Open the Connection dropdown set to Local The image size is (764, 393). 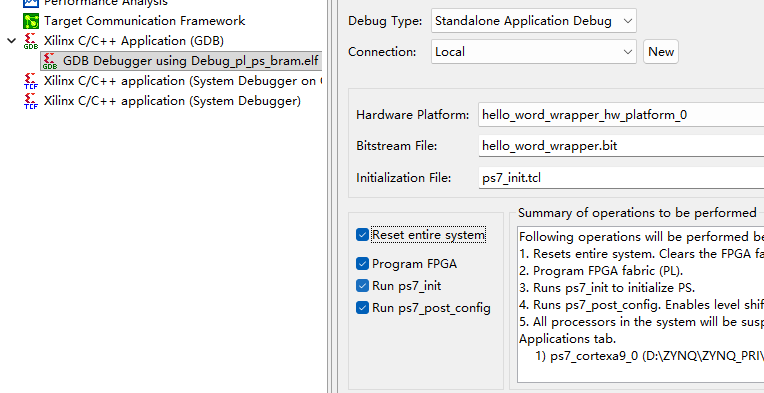(x=534, y=52)
